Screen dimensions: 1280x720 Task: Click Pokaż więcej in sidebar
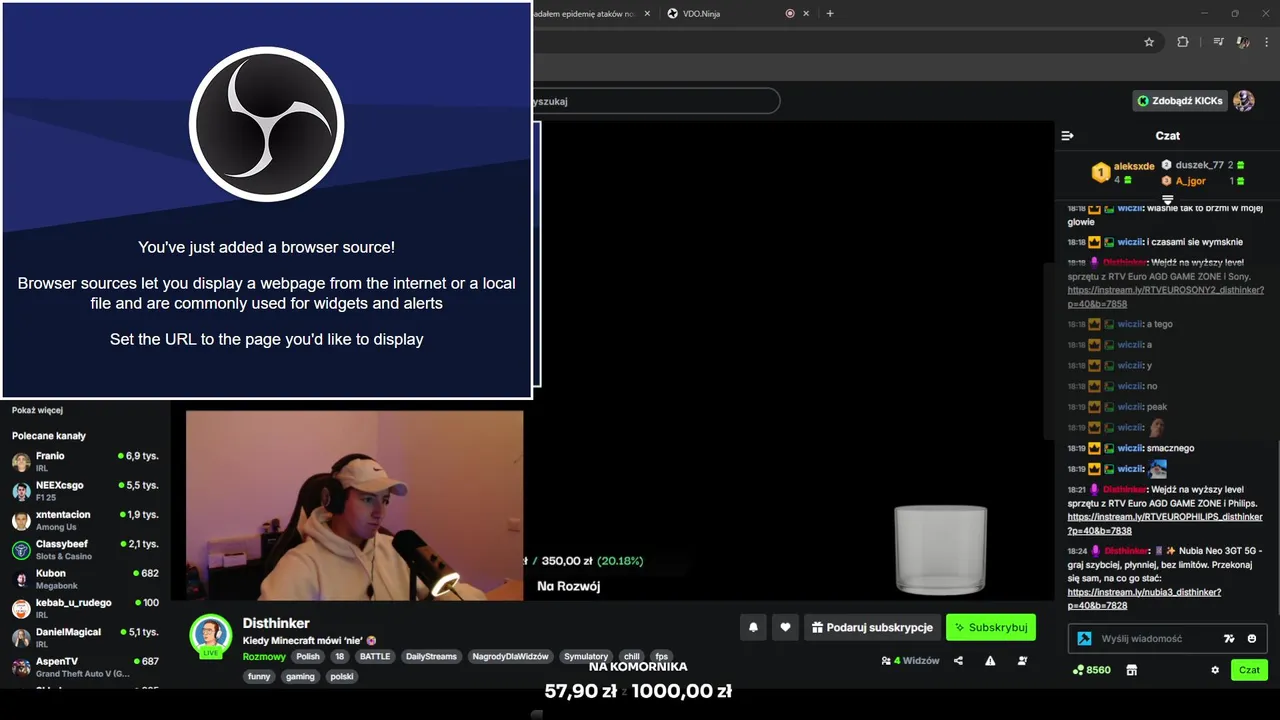click(x=37, y=410)
